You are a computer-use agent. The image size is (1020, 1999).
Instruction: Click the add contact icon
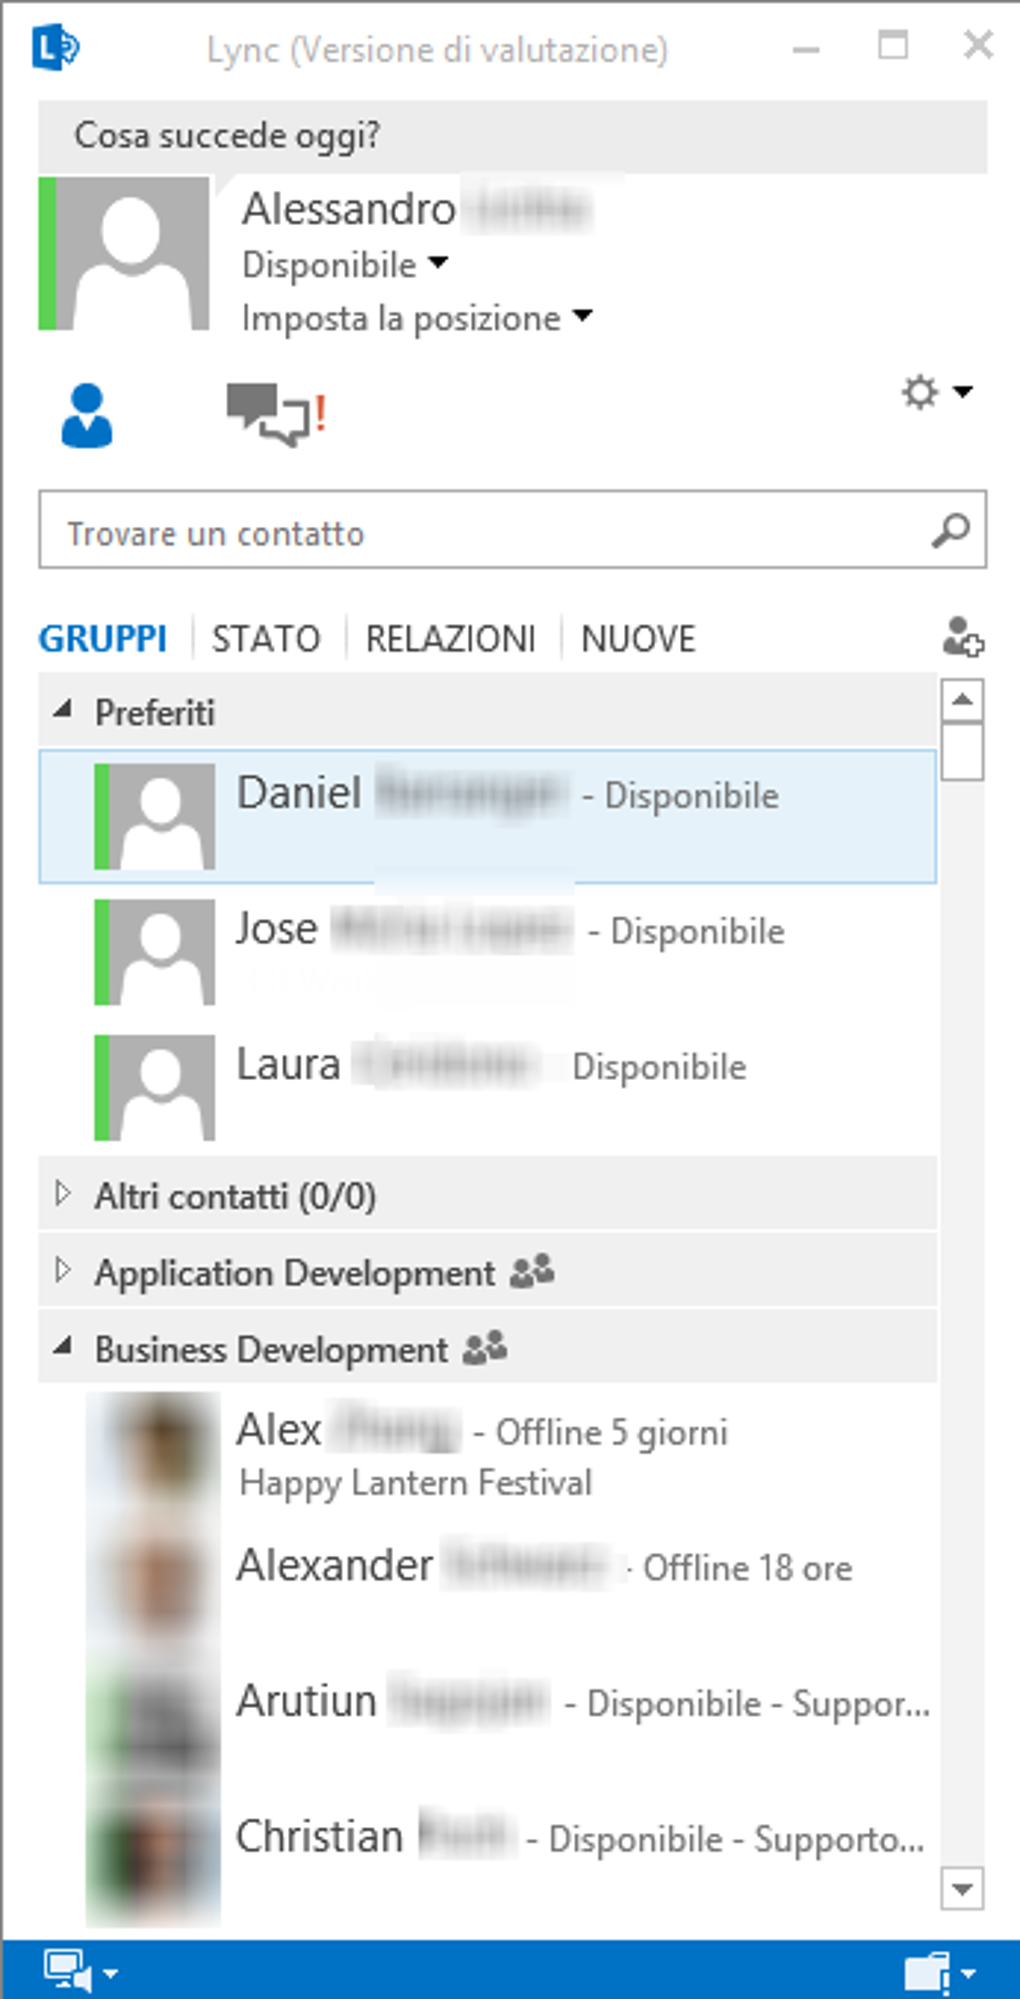coord(963,637)
